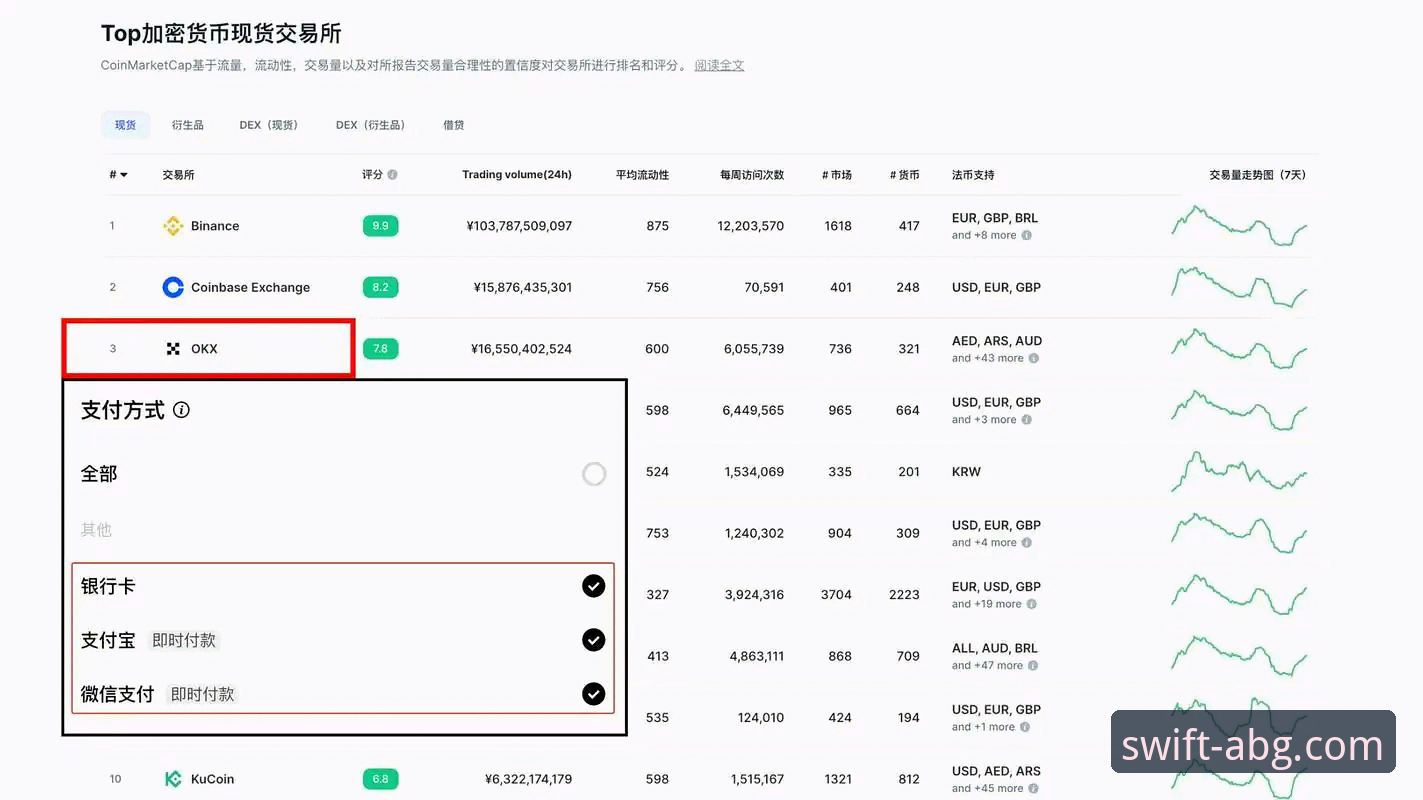Click Coinbase volume ¥15,876,435,301
Screen dimensions: 1423x800
pyautogui.click(x=523, y=287)
